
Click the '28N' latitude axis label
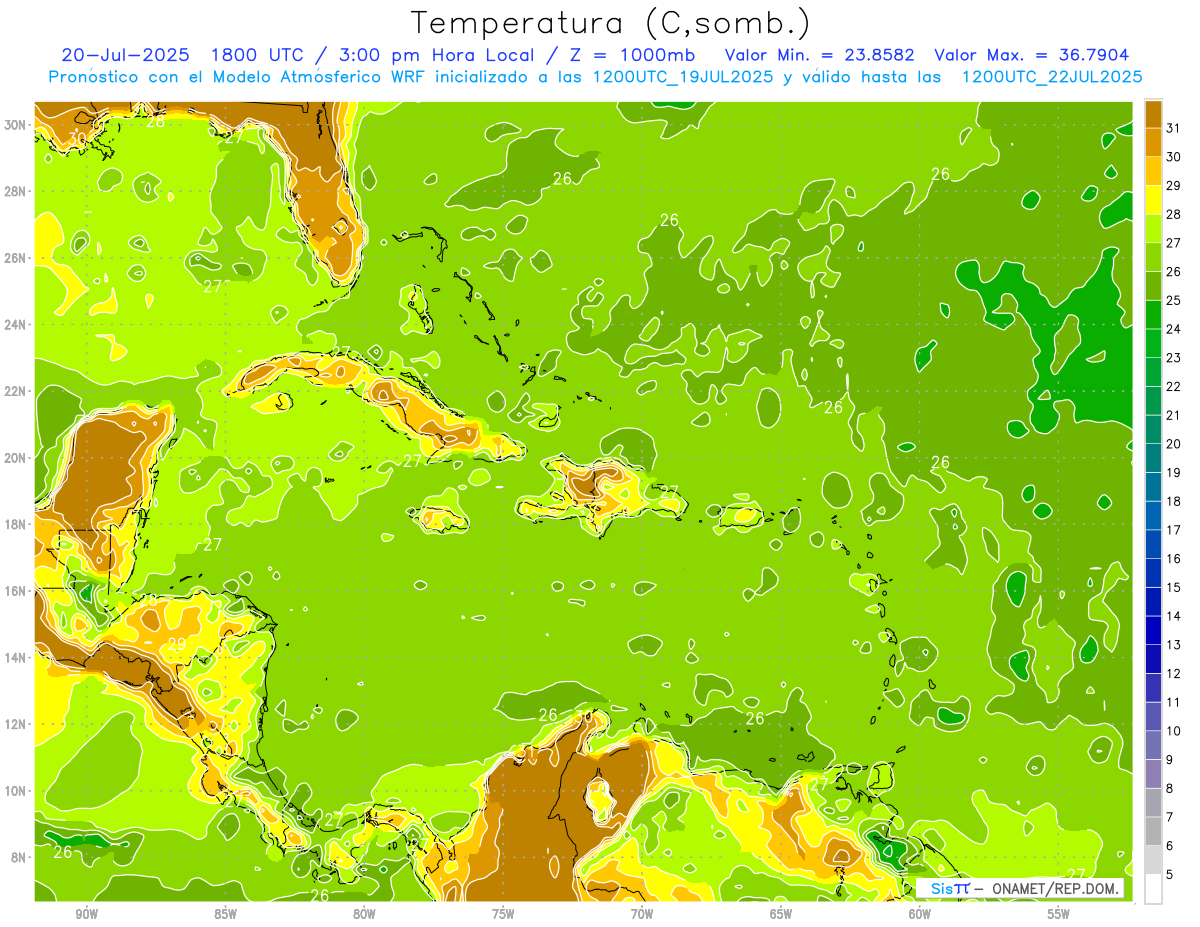14,191
